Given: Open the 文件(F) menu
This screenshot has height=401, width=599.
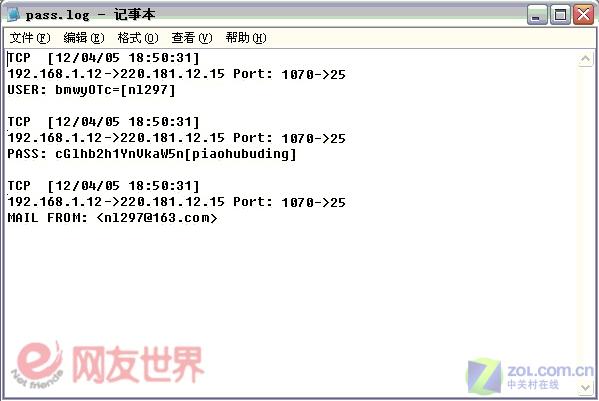Looking at the screenshot, I should [x=30, y=38].
